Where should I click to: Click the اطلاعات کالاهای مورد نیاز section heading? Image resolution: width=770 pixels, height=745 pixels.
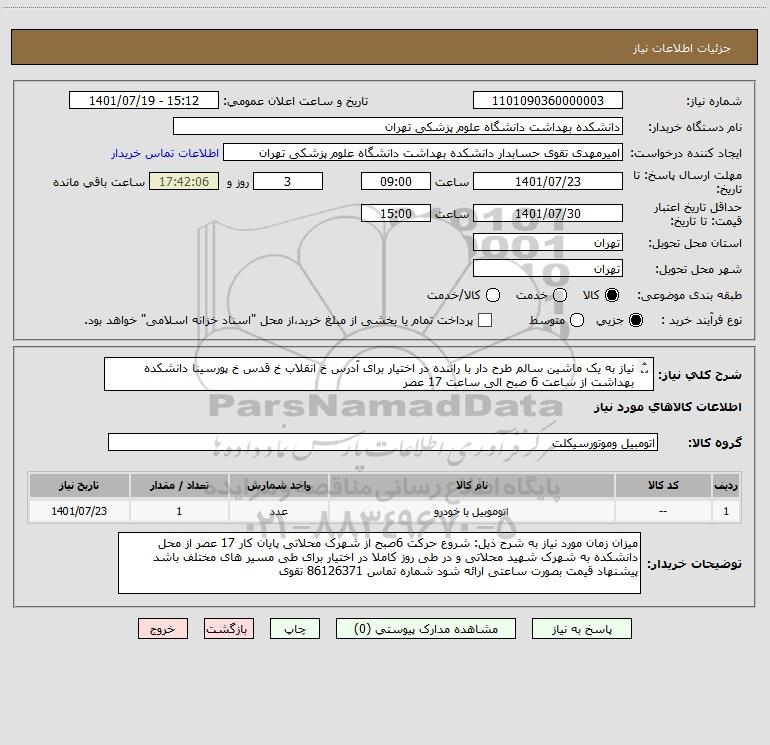667,407
